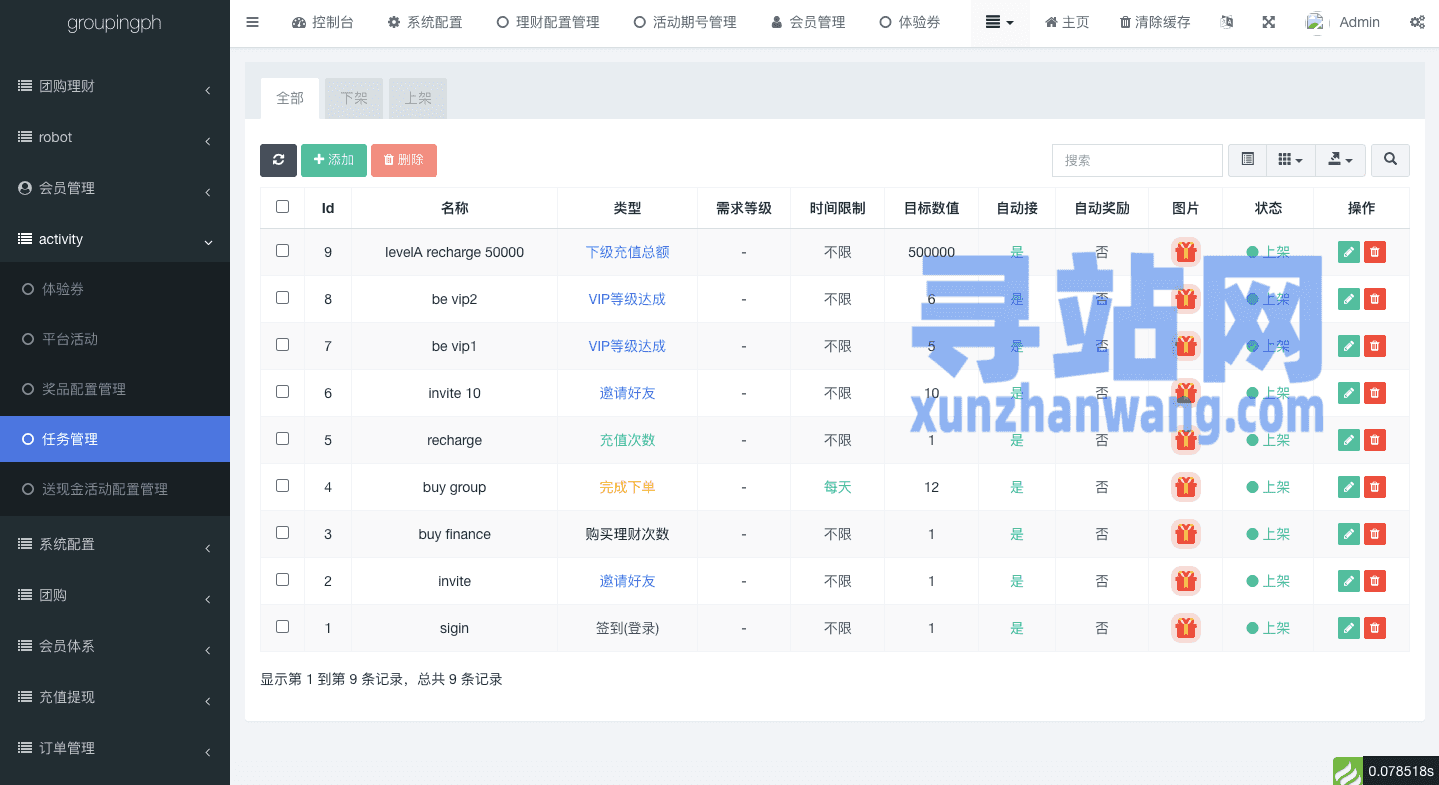Toggle card view icon in toolbar
The height and width of the screenshot is (785, 1439).
point(1247,160)
